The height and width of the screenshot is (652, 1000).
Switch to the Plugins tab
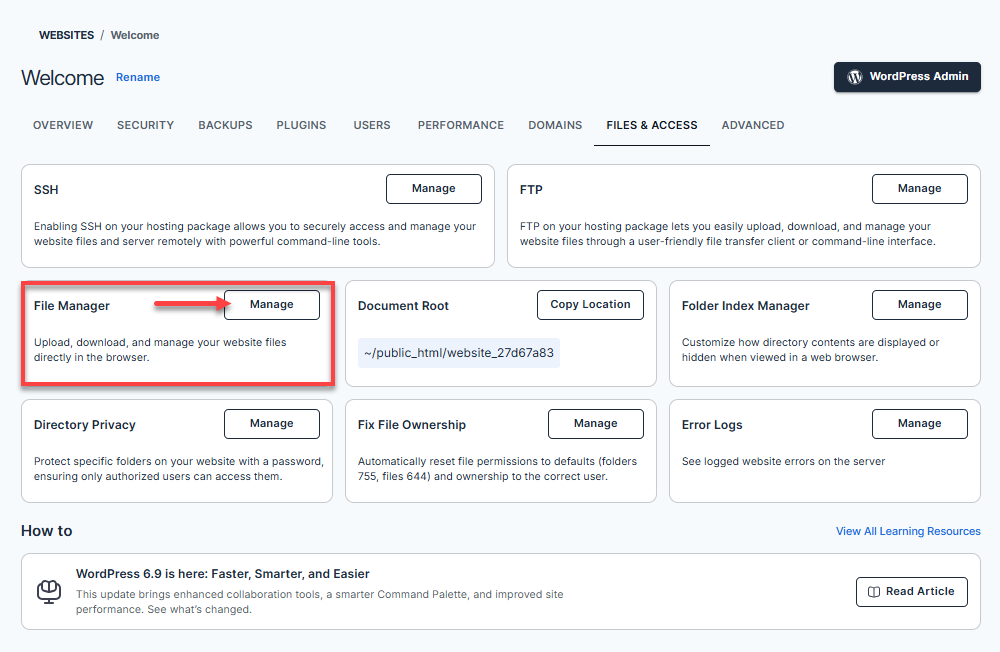pos(301,126)
